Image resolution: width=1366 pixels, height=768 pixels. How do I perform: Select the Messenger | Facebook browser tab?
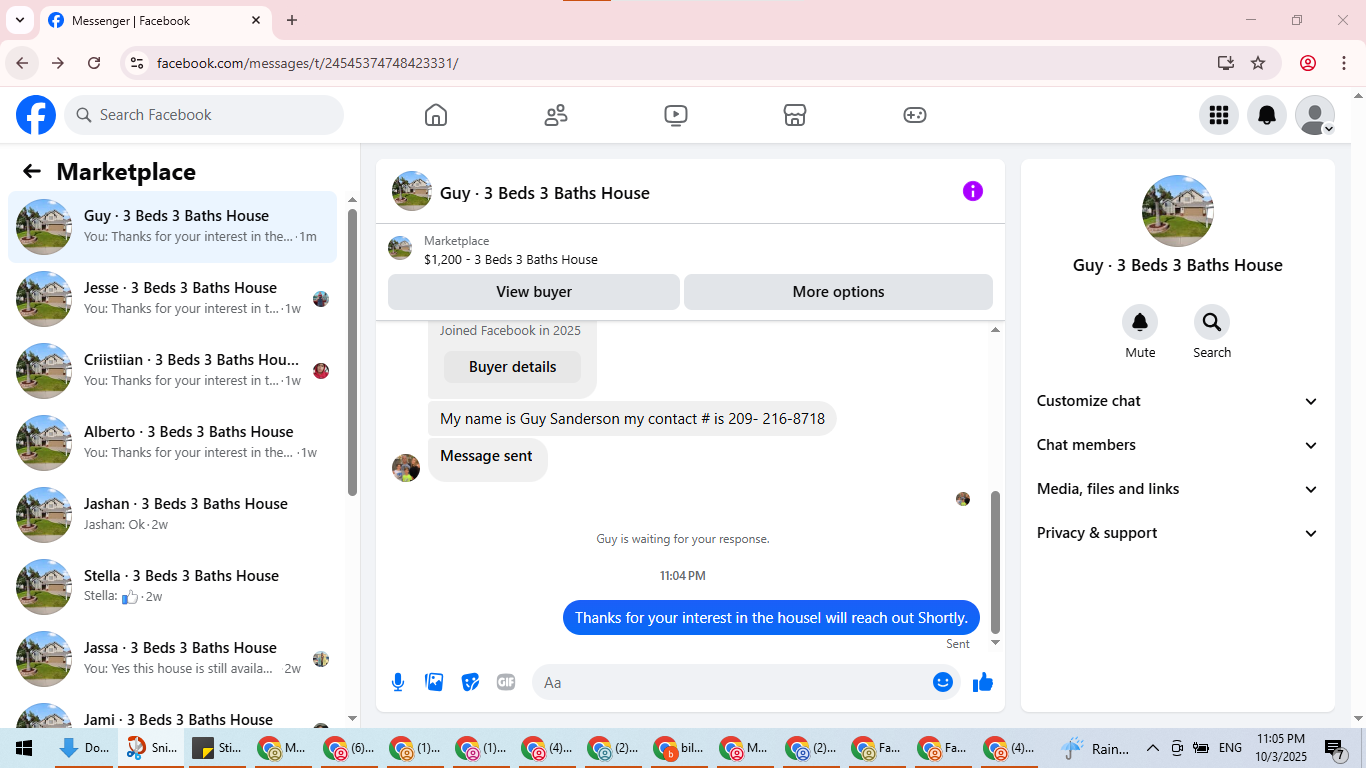click(155, 20)
